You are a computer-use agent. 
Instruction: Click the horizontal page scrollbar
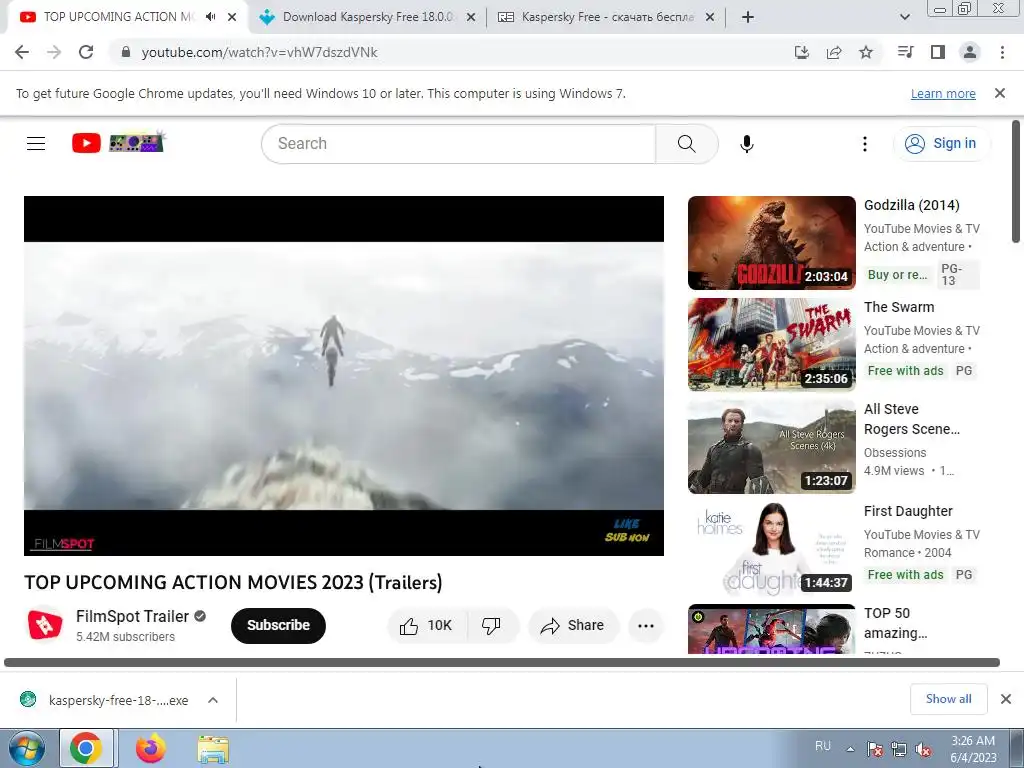point(502,662)
